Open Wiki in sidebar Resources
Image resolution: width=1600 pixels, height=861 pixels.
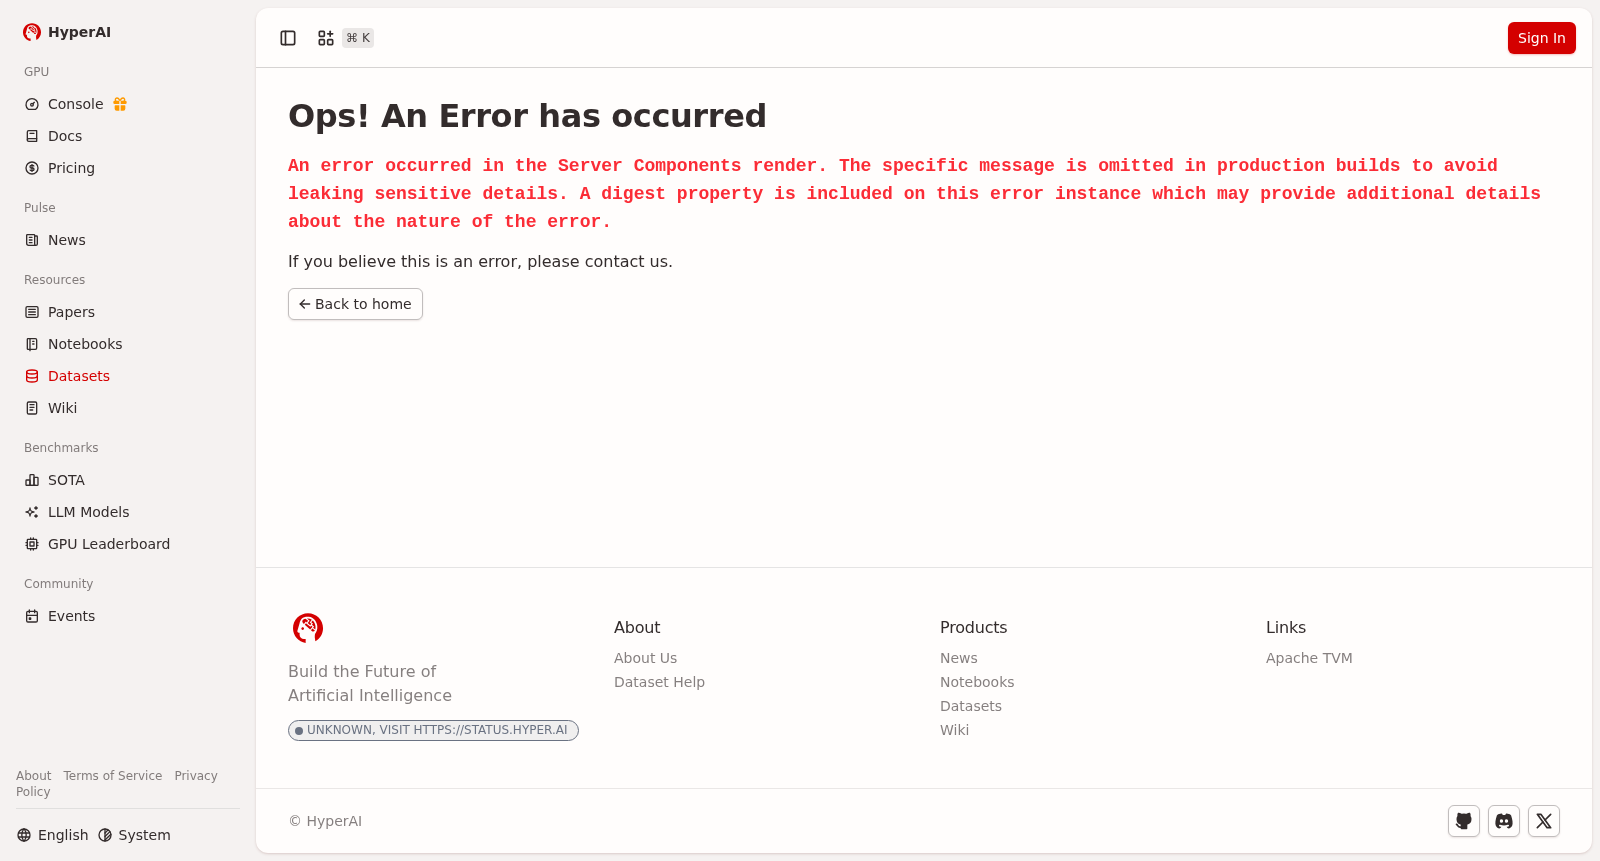tap(128, 408)
